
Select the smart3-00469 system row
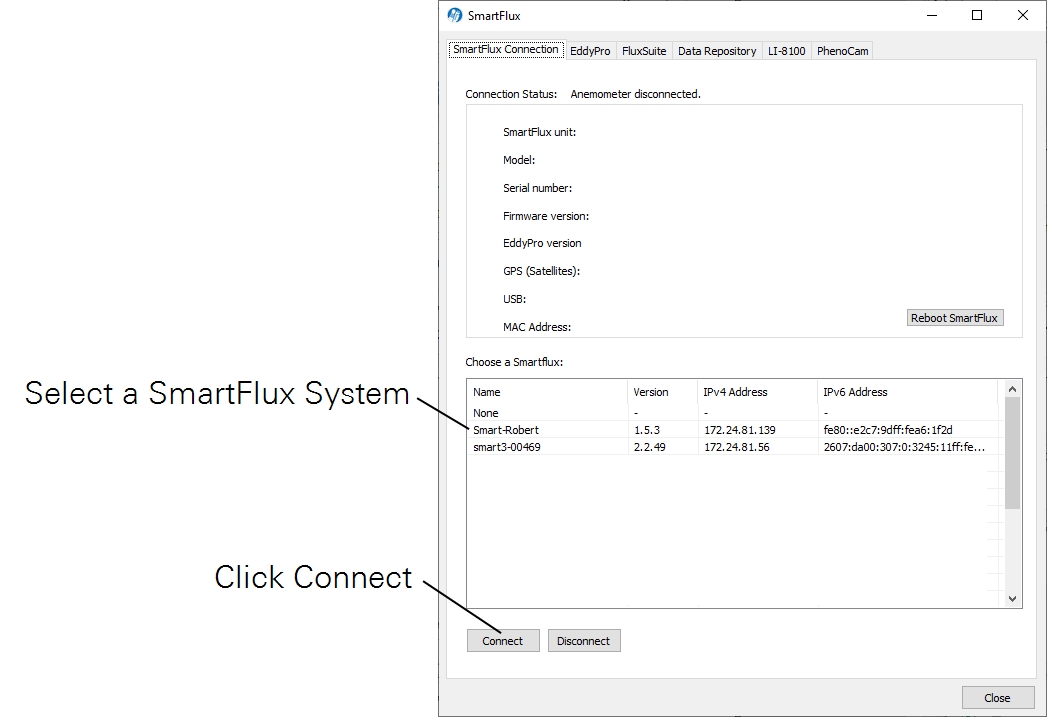click(735, 447)
